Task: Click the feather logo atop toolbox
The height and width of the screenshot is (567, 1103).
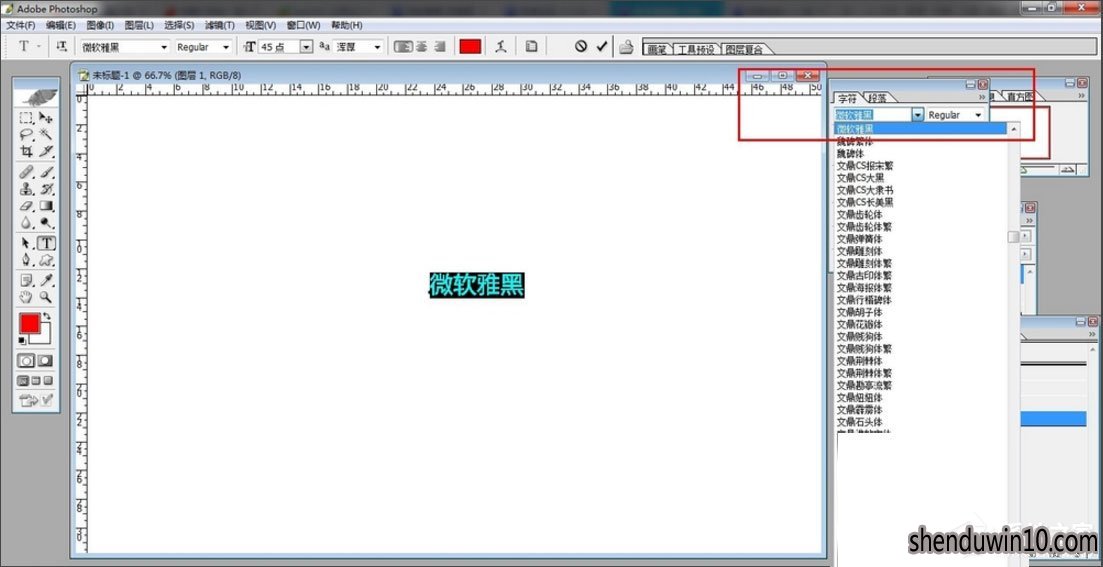Action: click(39, 96)
